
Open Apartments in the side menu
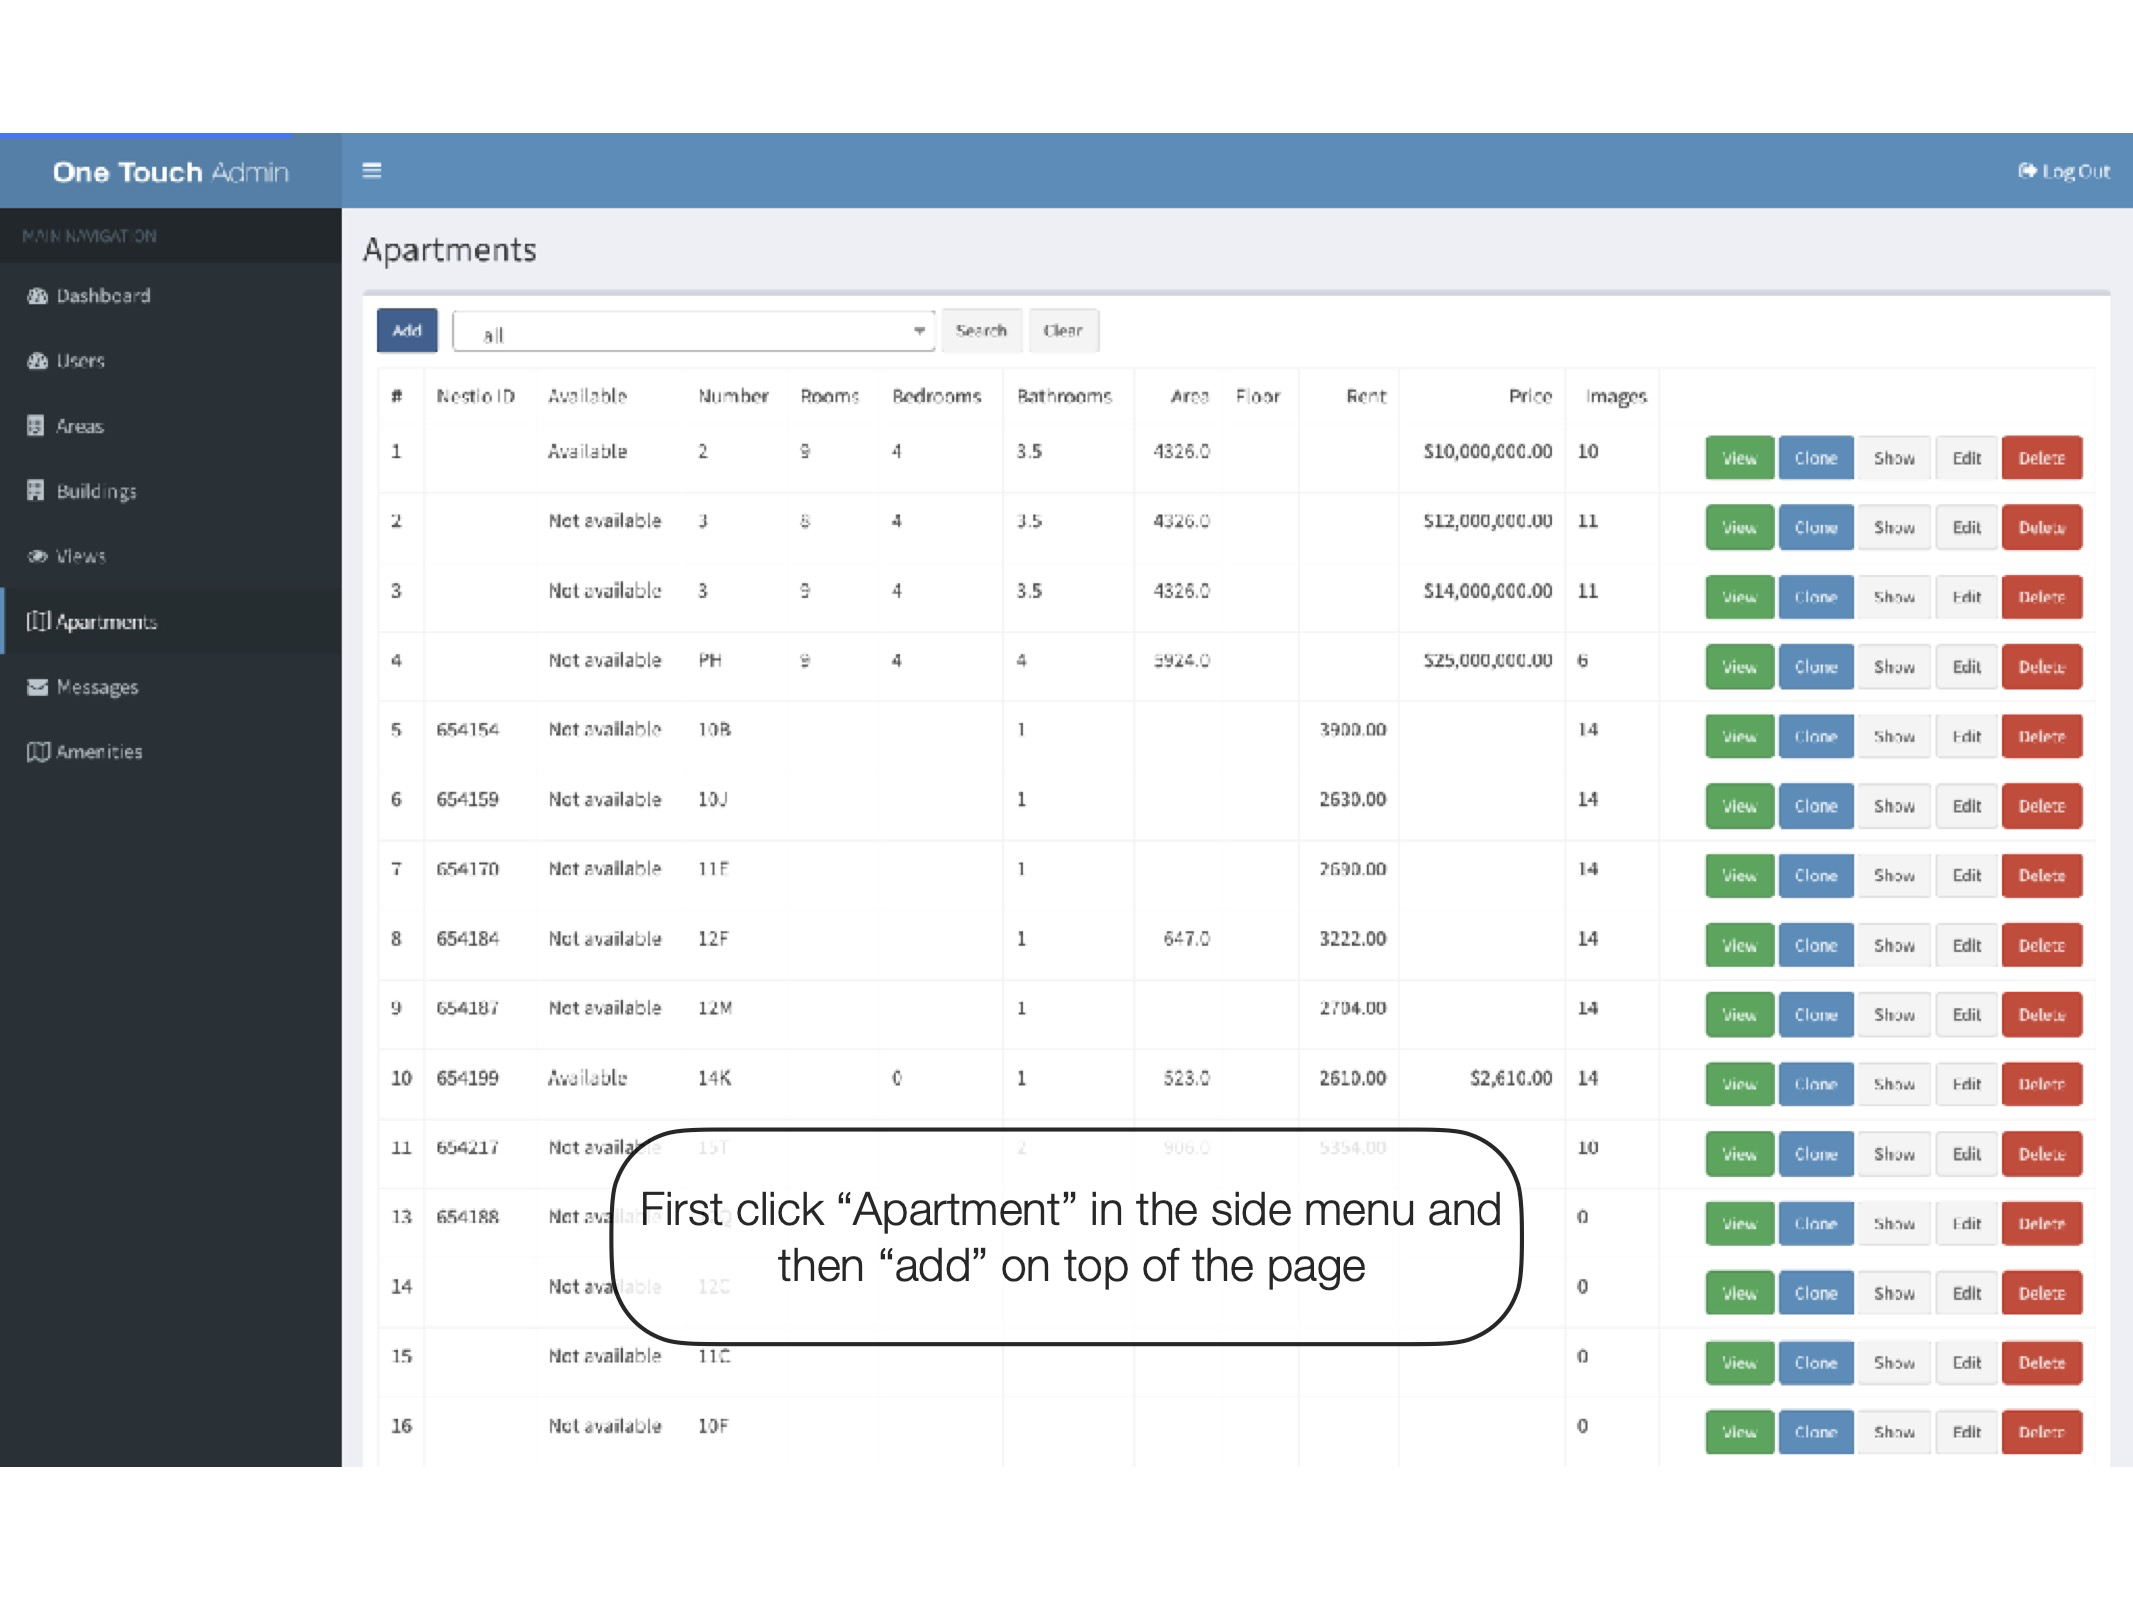coord(105,622)
